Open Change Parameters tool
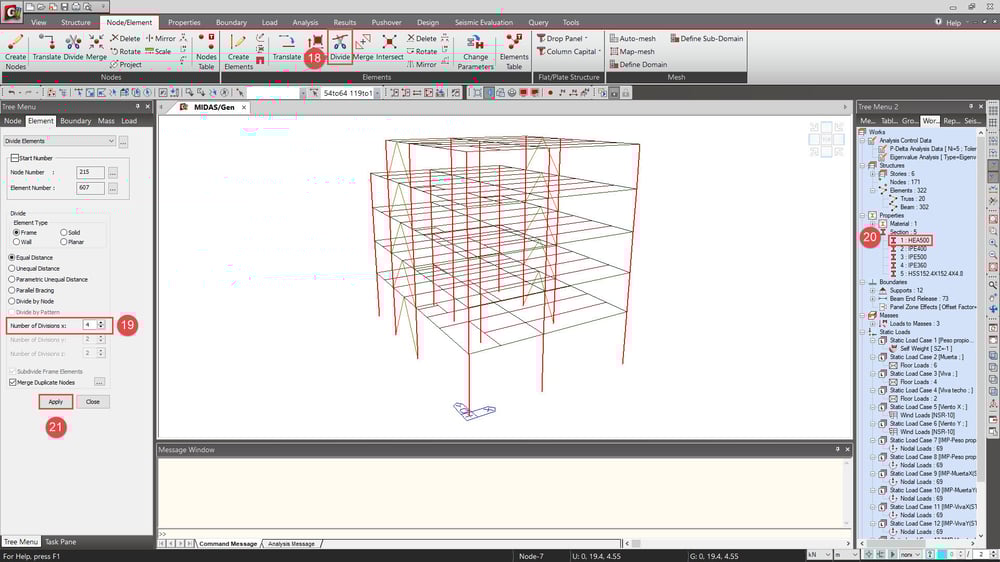1000x562 pixels. pos(475,51)
